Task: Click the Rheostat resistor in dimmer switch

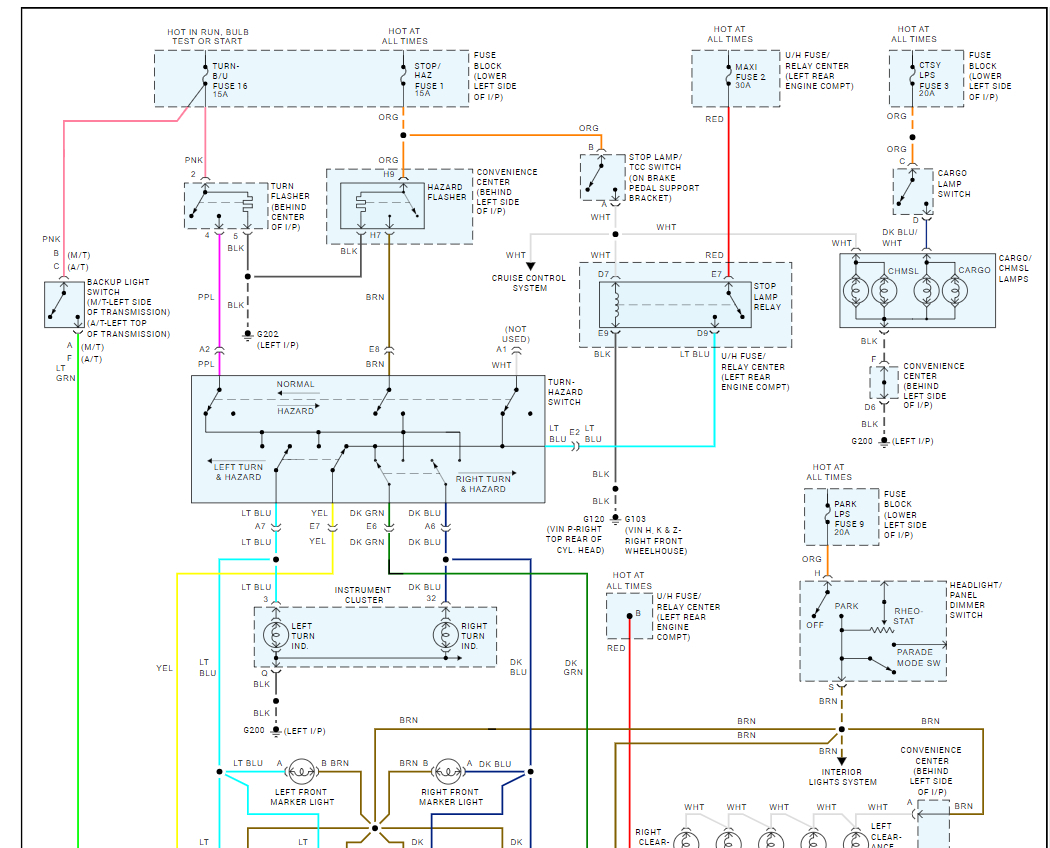Action: click(x=882, y=630)
